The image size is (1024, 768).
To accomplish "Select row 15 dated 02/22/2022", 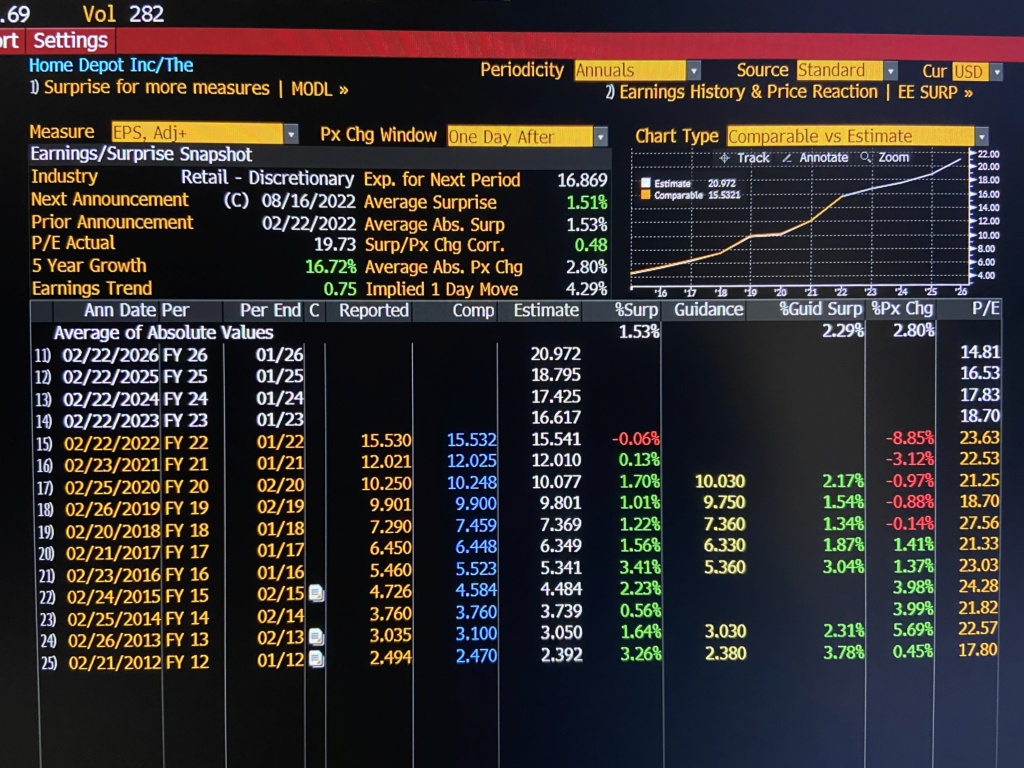I will [516, 441].
